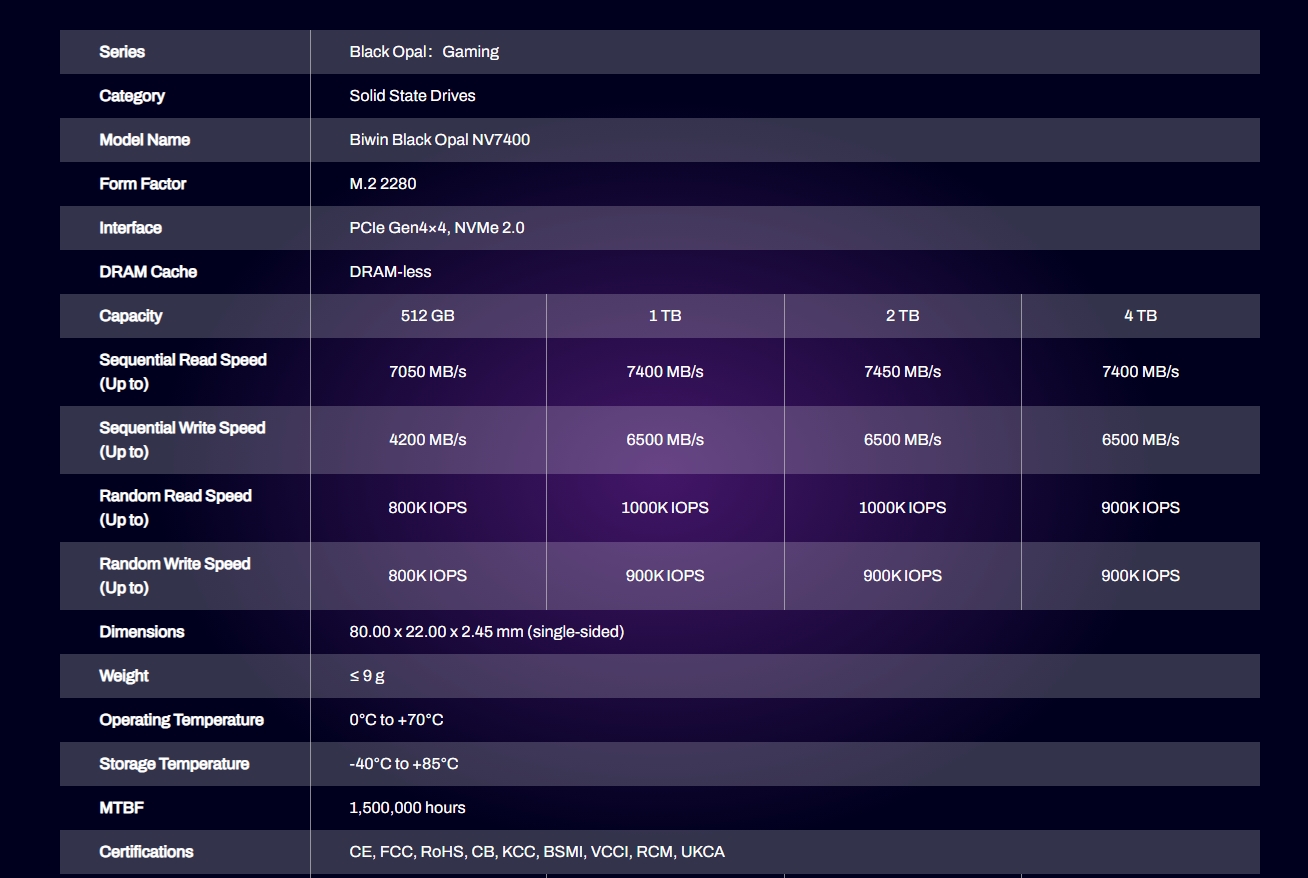Image resolution: width=1308 pixels, height=878 pixels.
Task: Select the 512 GB capacity cell
Action: tap(428, 316)
